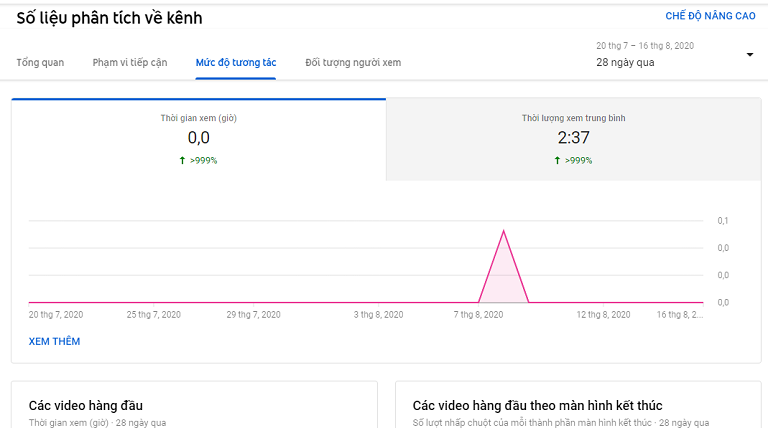Click the 2:37 average view duration value
The width and height of the screenshot is (768, 428).
(574, 138)
